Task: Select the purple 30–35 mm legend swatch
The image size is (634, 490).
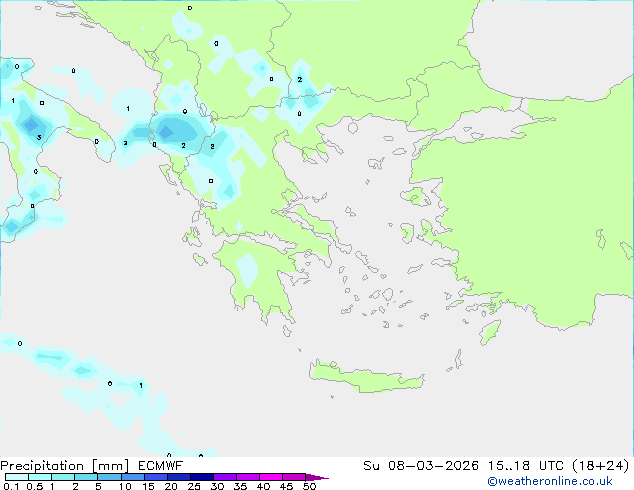Action: (x=225, y=477)
